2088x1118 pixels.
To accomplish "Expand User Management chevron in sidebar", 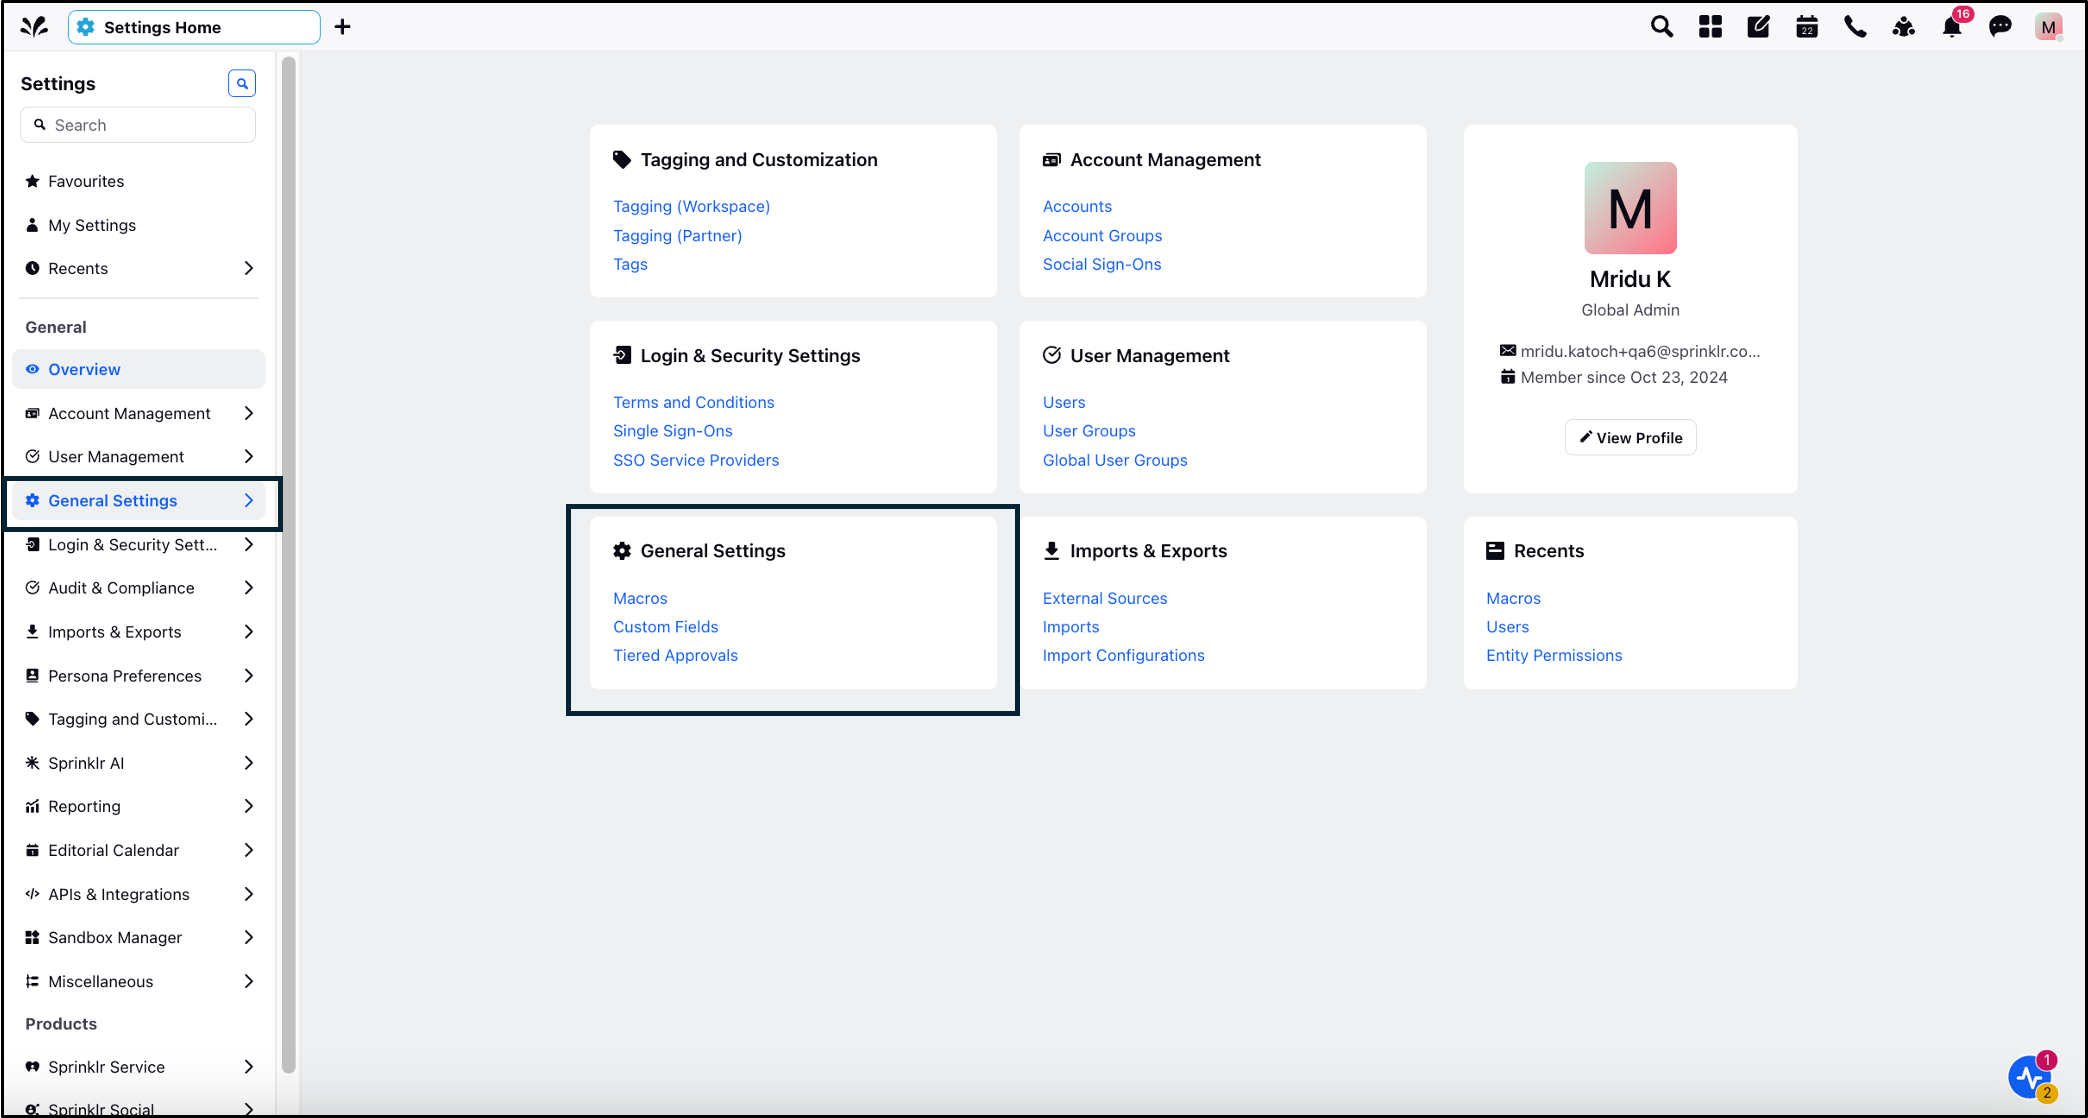I will pyautogui.click(x=249, y=456).
